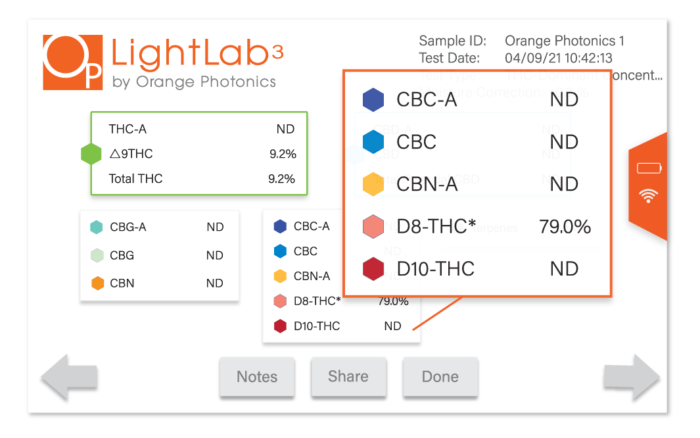
Task: Click the green Δ9THC hexagon icon
Action: (x=91, y=154)
